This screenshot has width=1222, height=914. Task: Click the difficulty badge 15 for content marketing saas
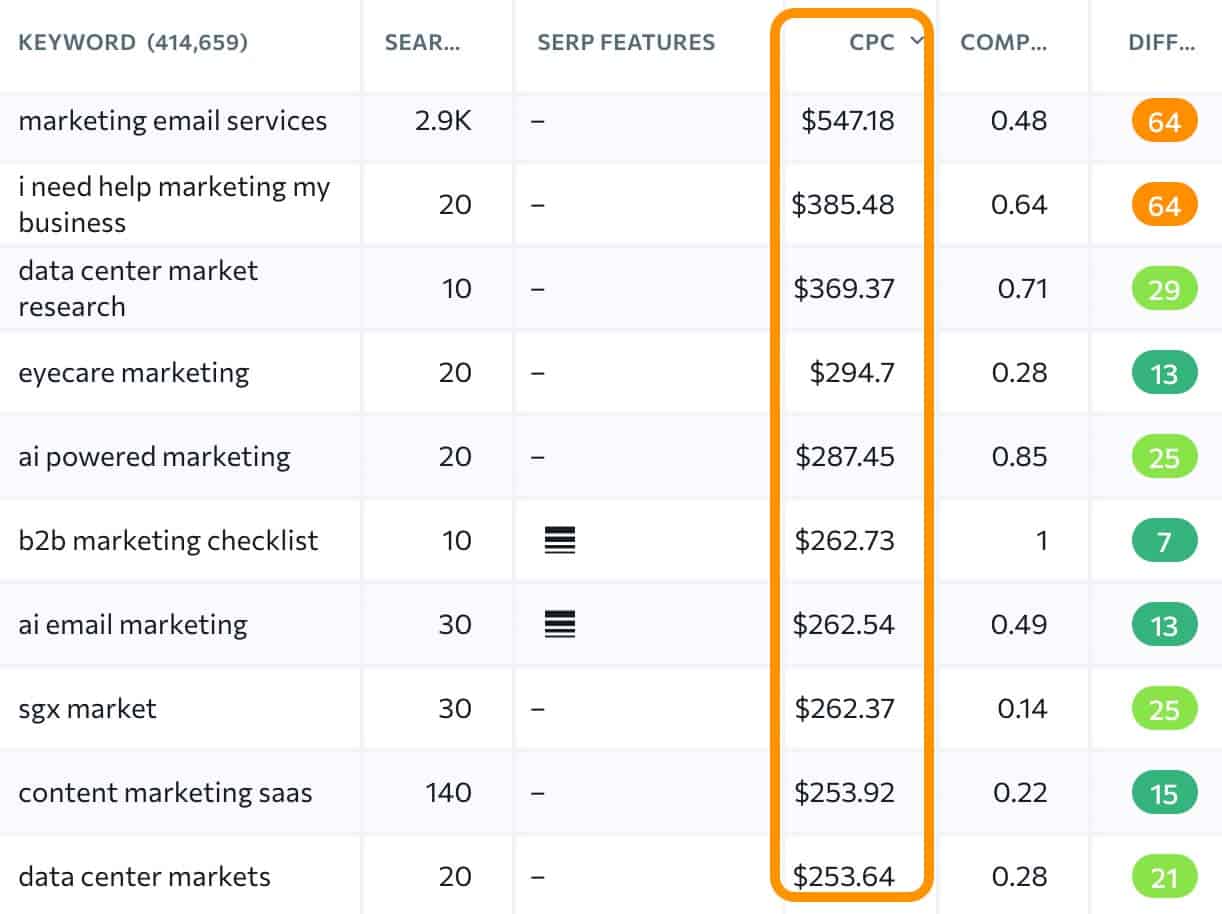click(1162, 792)
